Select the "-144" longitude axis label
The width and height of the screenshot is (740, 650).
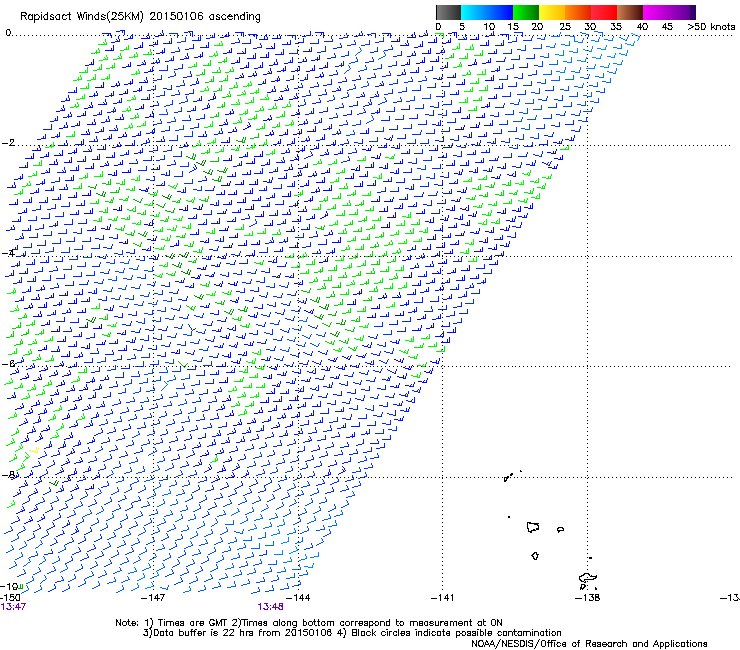tap(298, 598)
